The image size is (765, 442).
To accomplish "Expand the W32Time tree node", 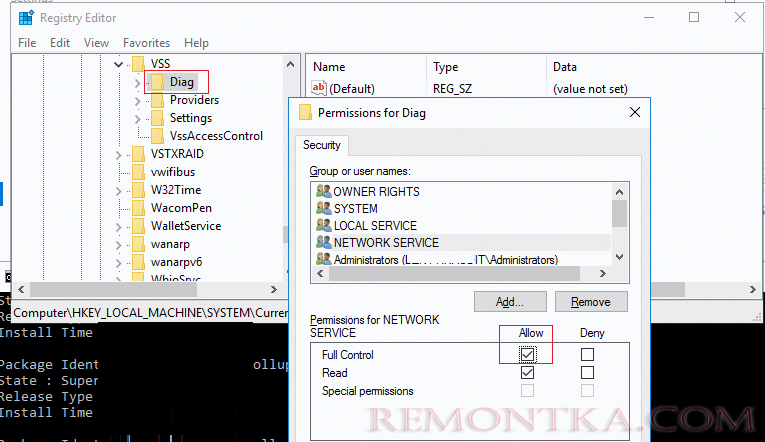I will [x=119, y=191].
